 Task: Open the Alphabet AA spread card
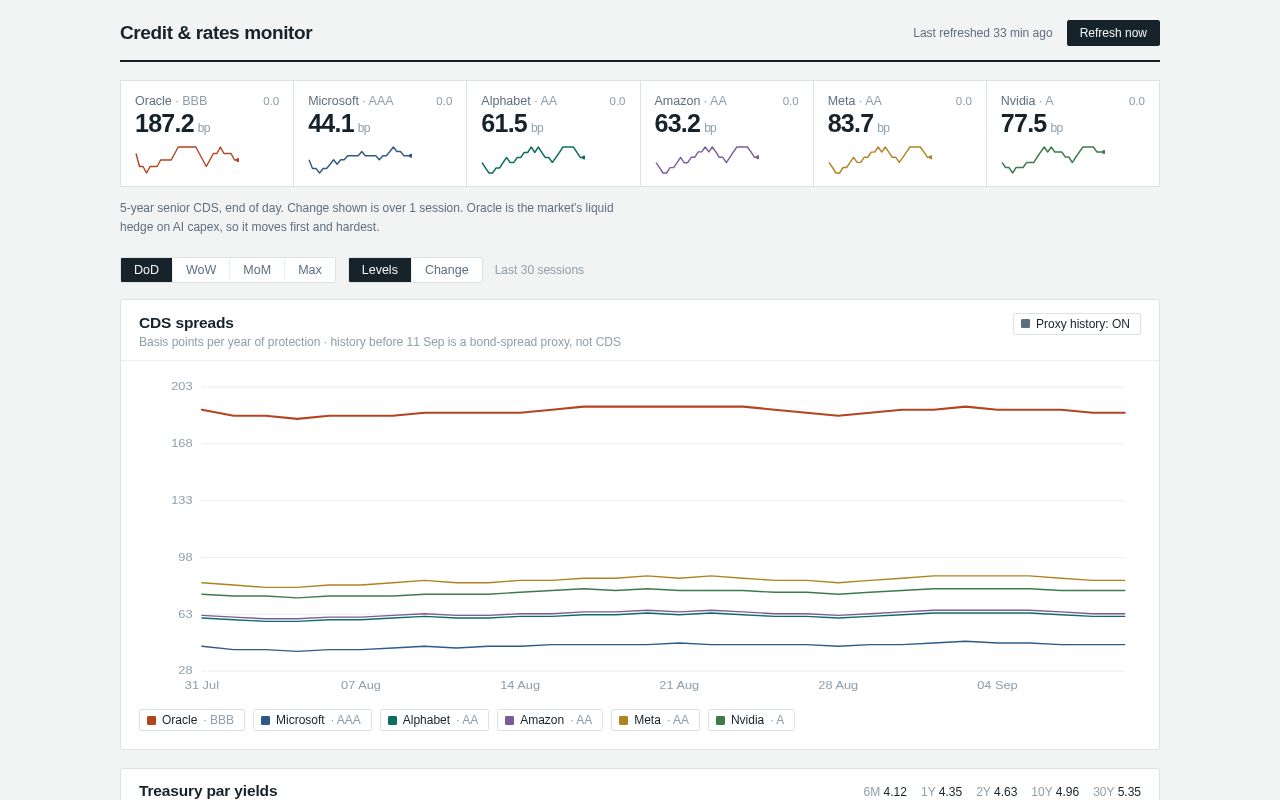(553, 133)
